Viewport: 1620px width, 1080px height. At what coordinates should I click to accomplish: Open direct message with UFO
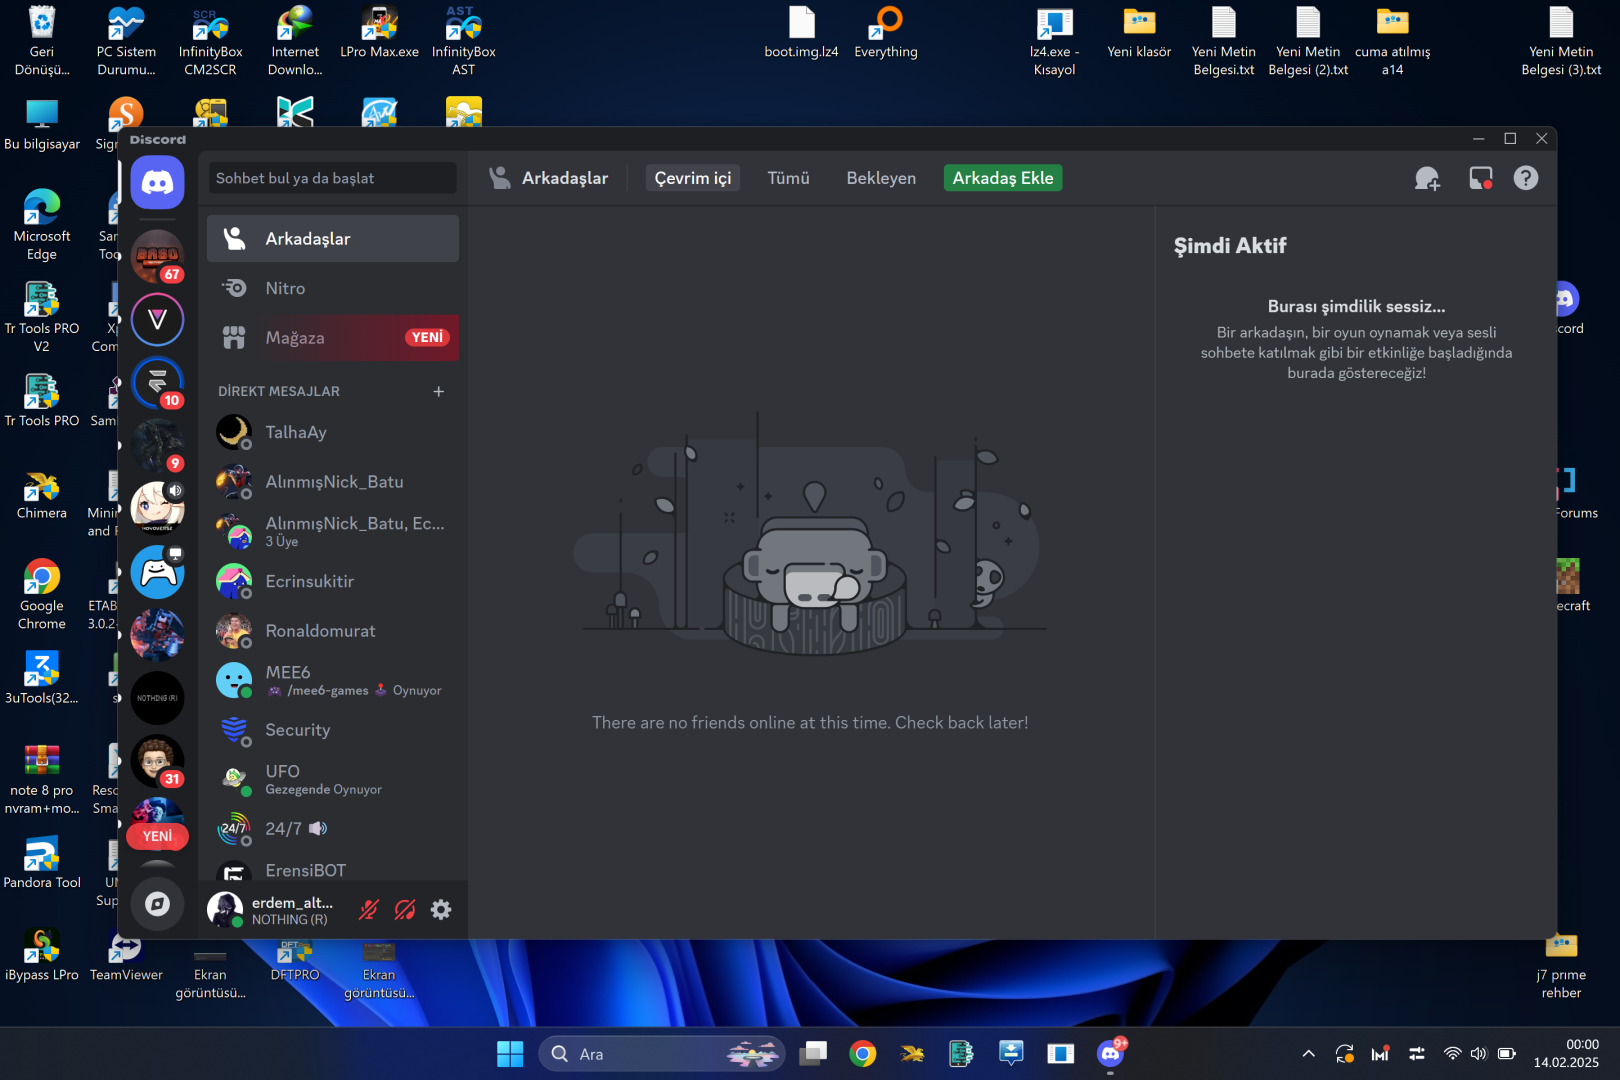click(333, 779)
